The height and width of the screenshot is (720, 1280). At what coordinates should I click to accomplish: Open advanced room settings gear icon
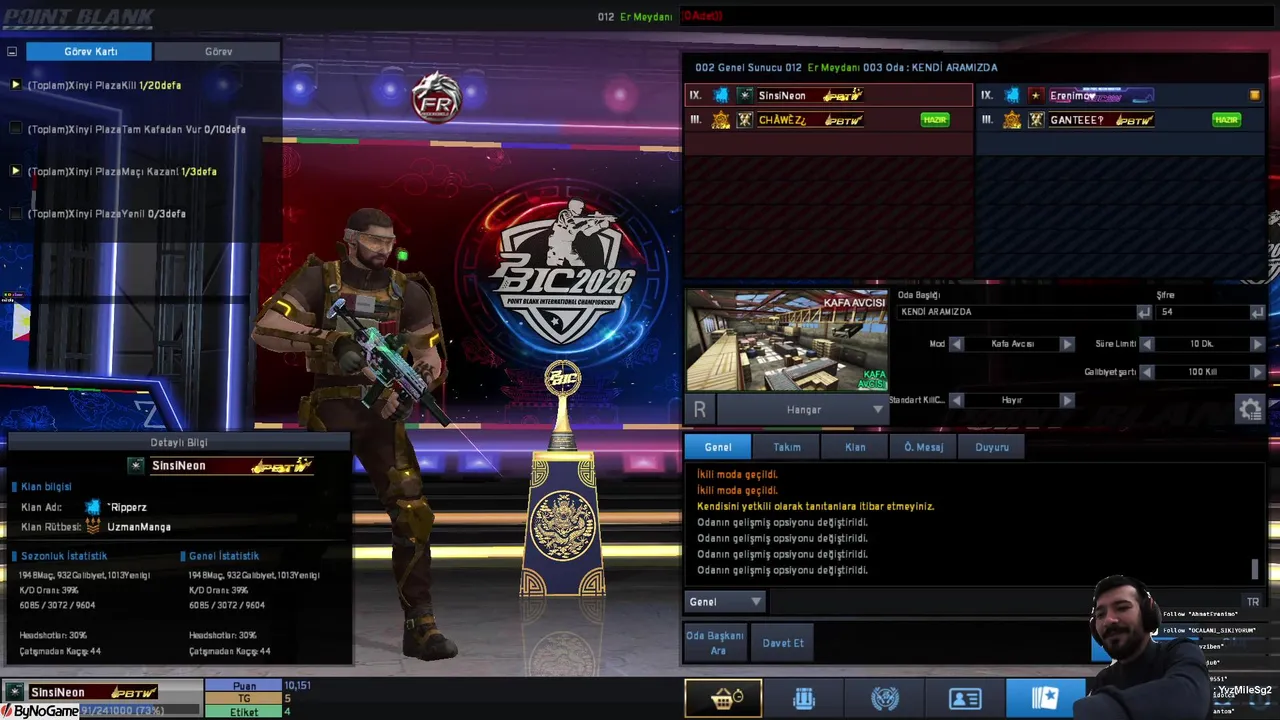coord(1250,409)
